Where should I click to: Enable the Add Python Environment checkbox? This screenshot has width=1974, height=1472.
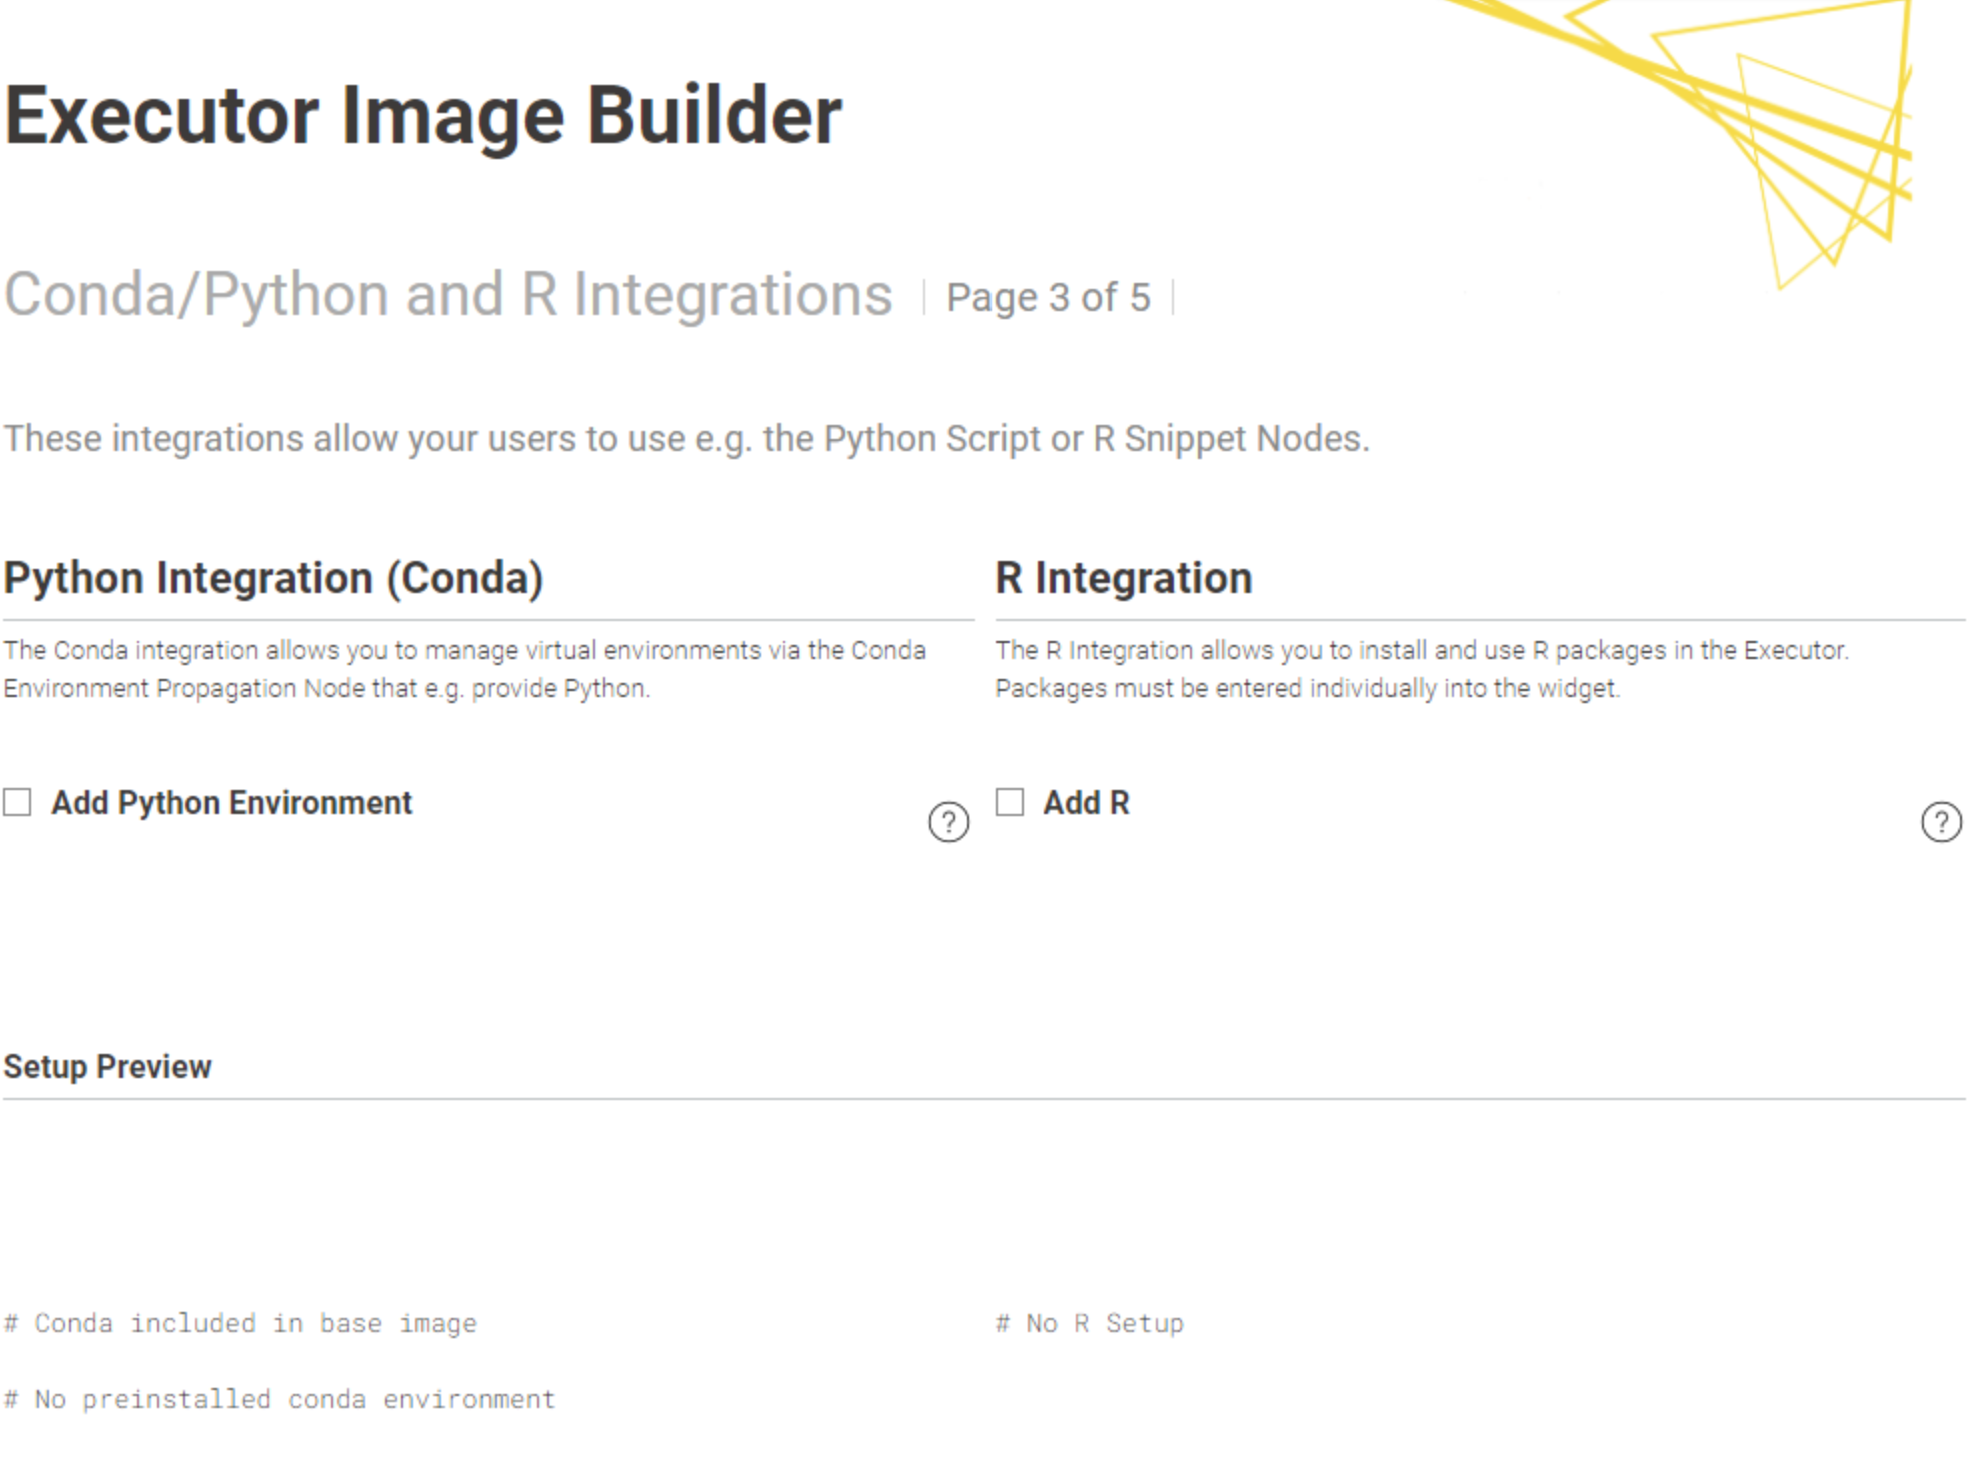point(17,802)
